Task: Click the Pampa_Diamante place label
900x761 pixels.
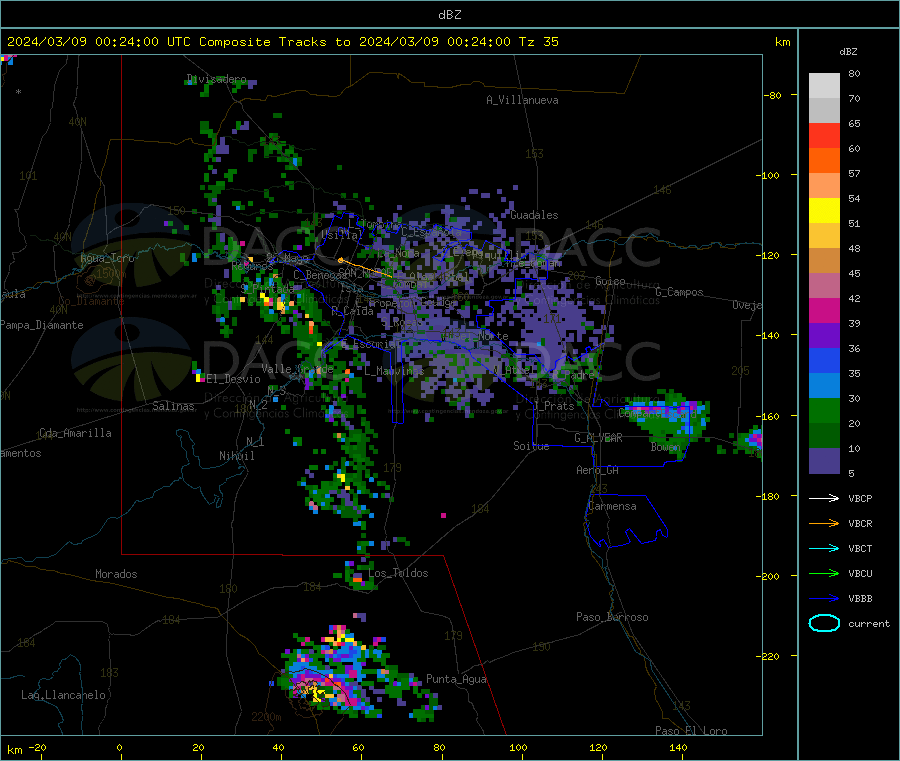Action: pyautogui.click(x=42, y=325)
